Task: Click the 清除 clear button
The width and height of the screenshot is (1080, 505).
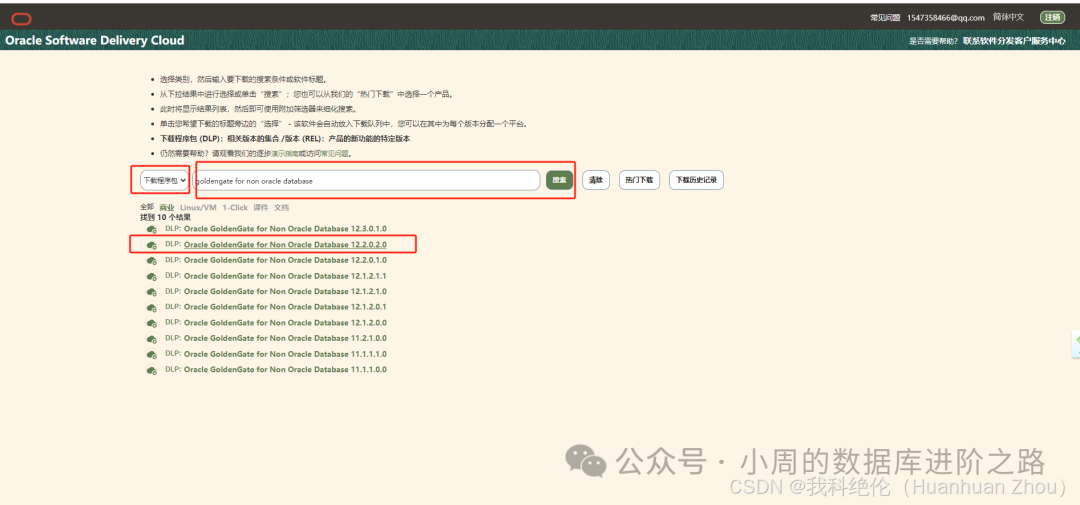Action: click(x=596, y=181)
